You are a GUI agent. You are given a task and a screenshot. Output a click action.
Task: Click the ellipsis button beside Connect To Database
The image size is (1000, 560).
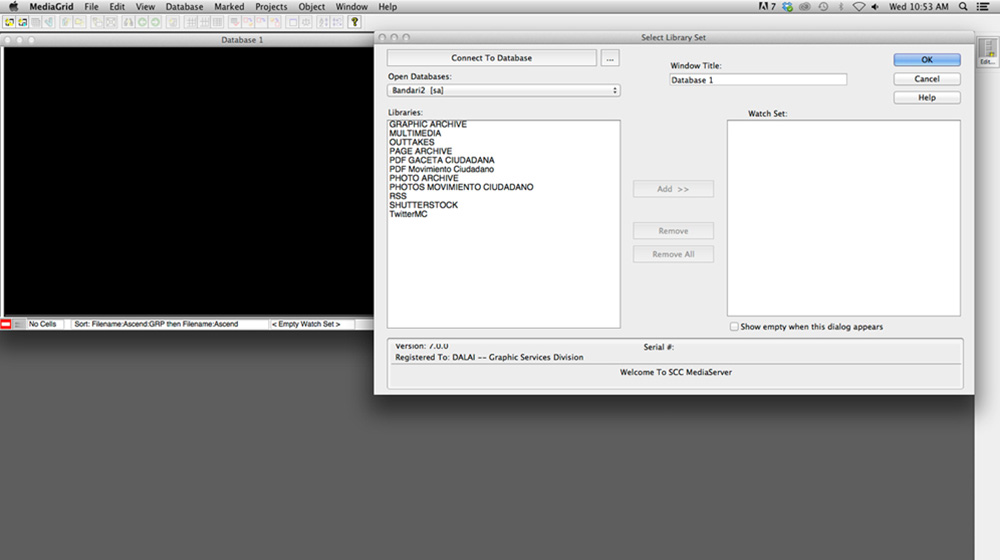pos(611,58)
